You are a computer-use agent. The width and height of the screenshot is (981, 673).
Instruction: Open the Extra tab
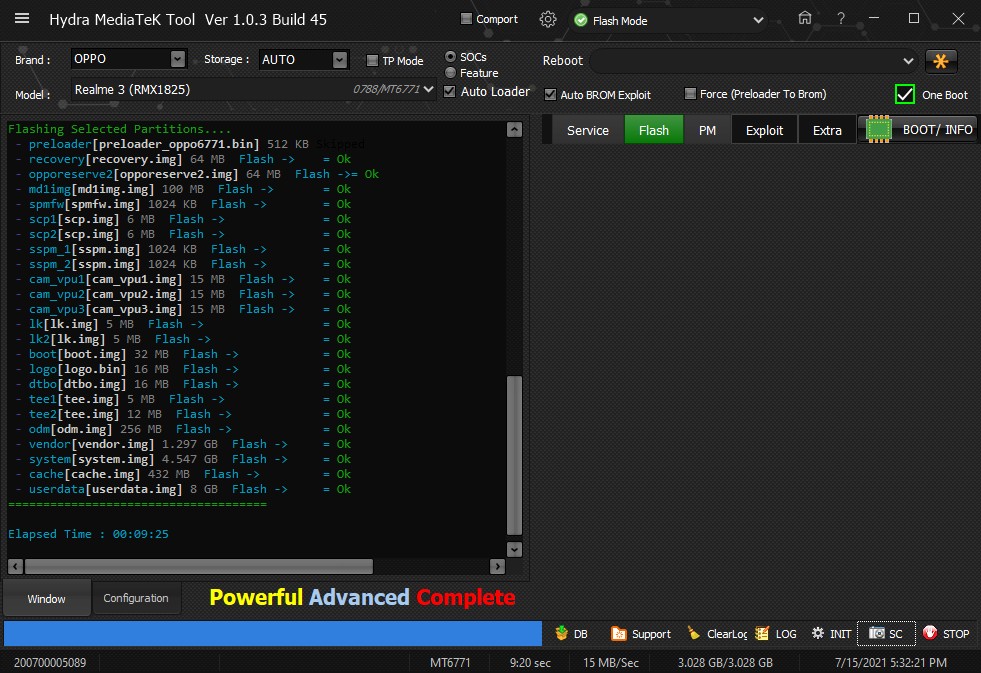827,130
